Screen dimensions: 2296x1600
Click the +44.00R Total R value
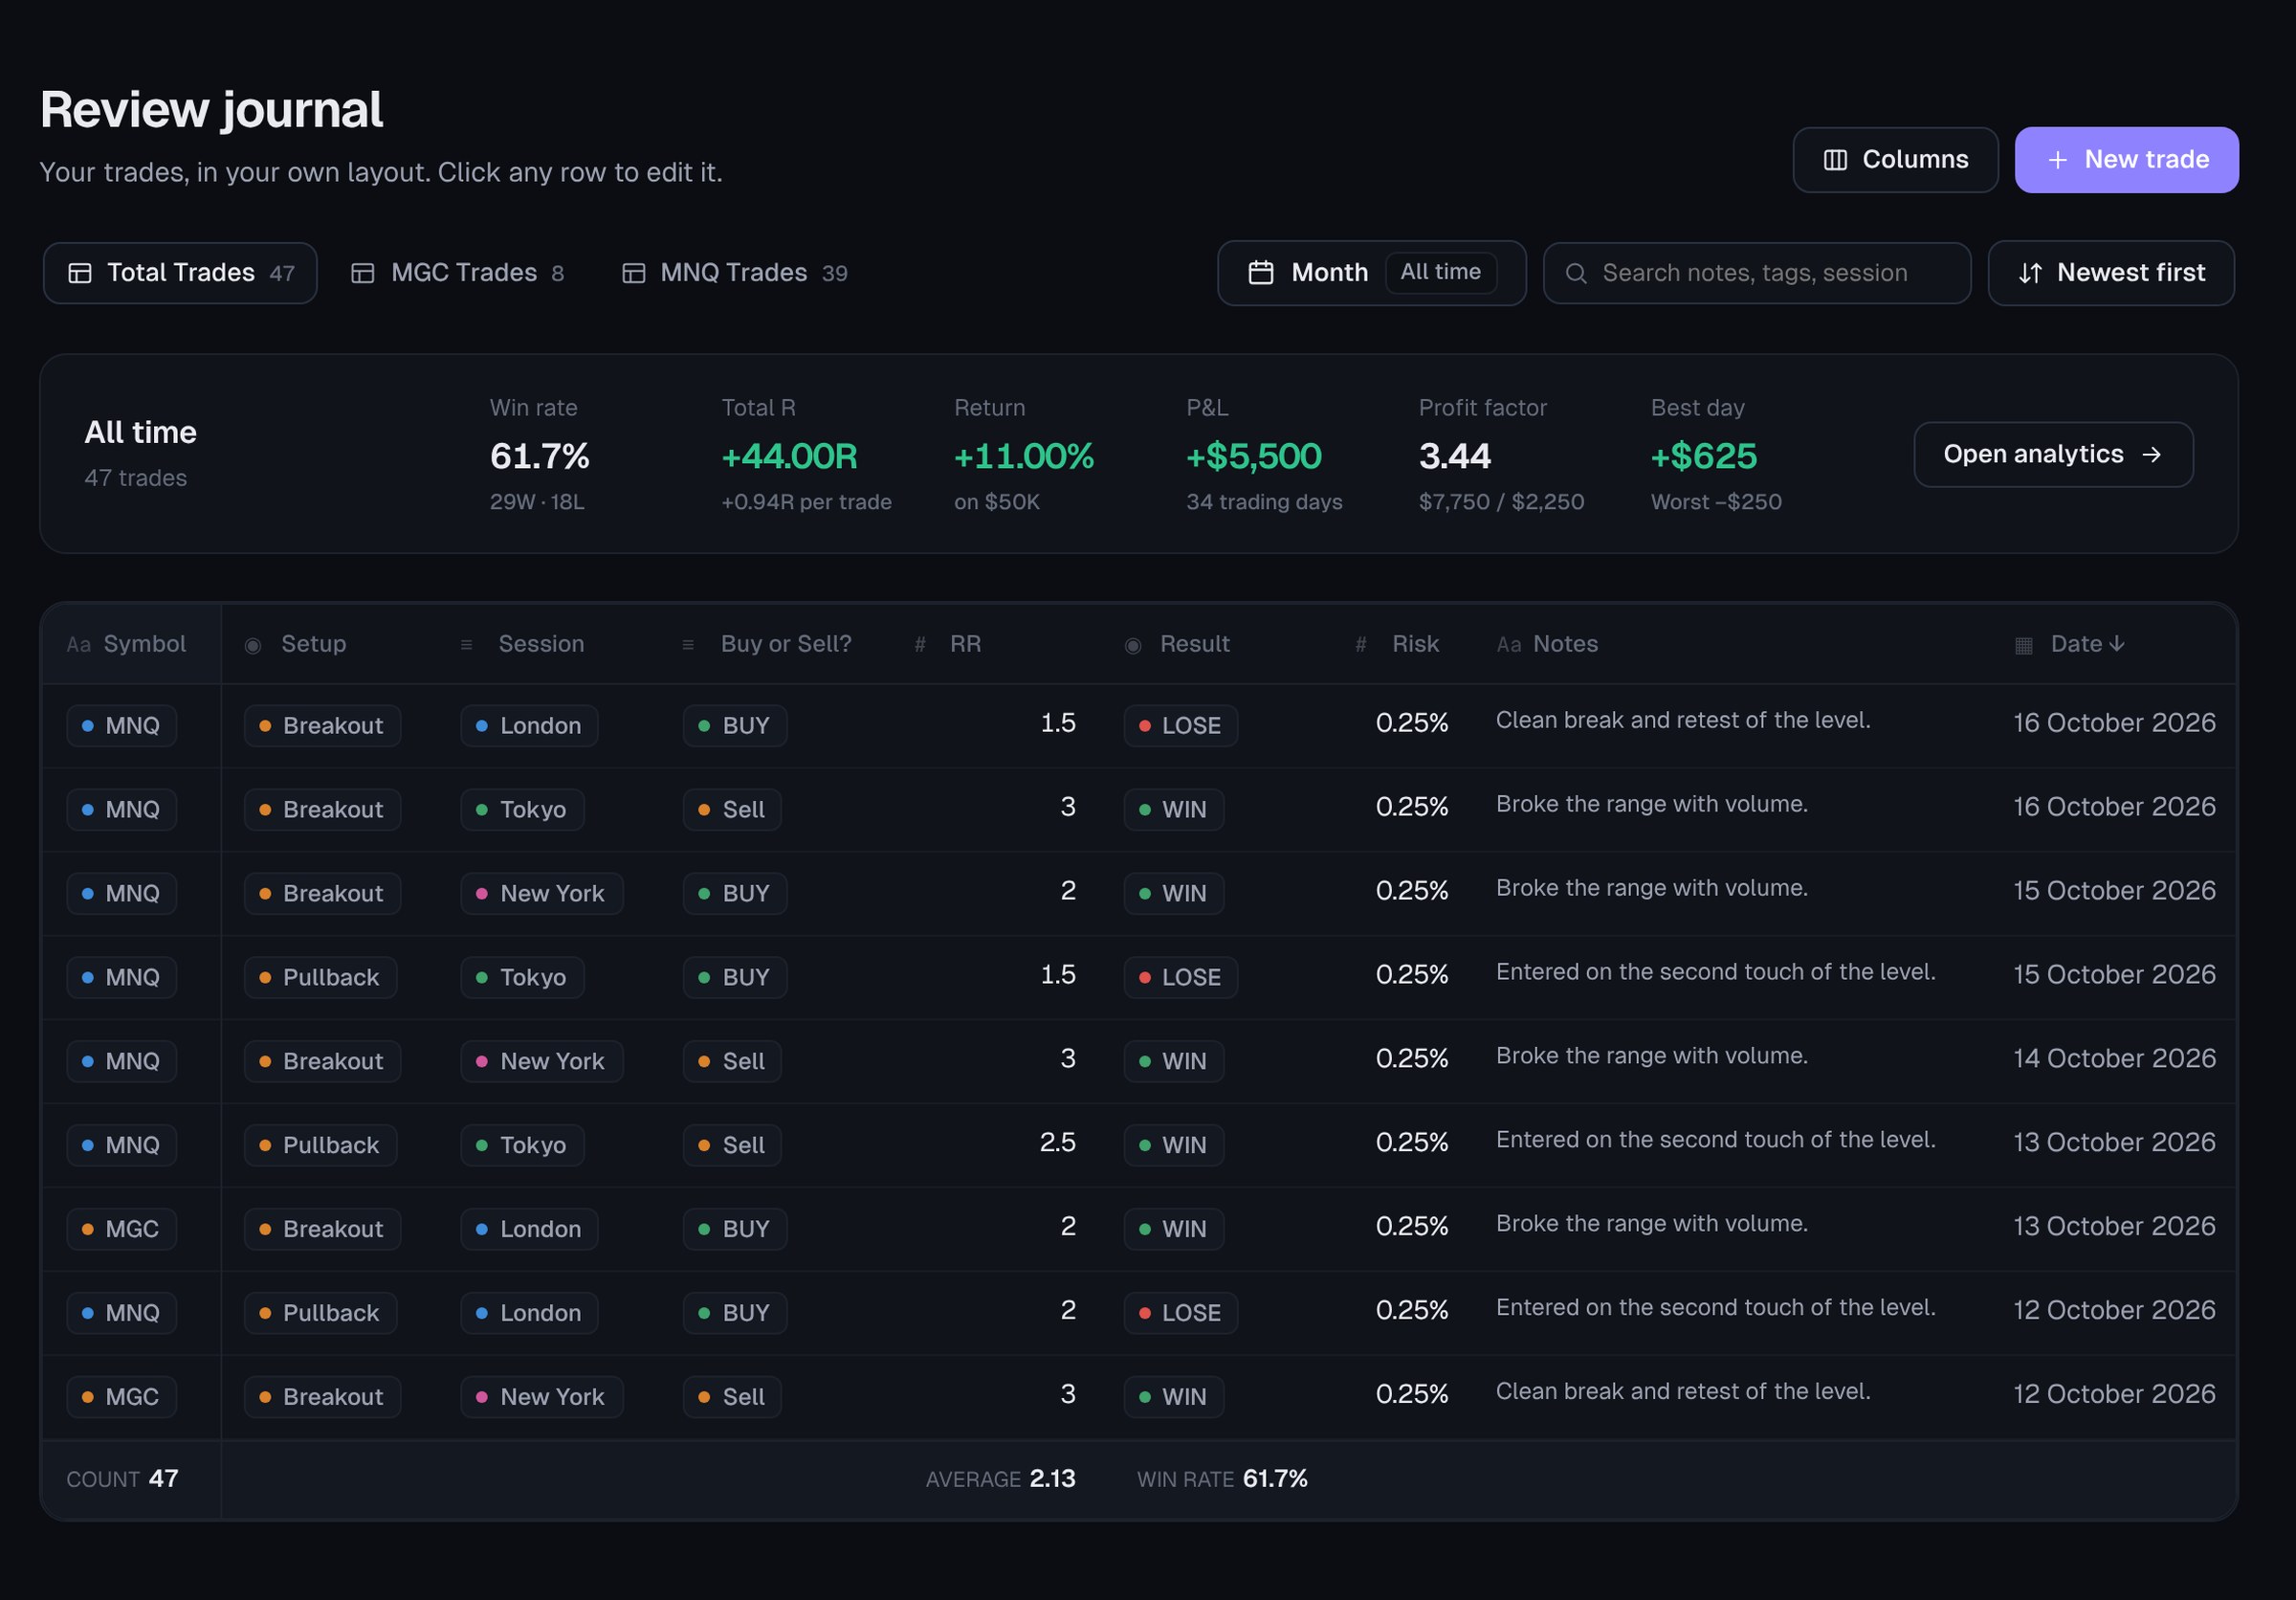789,456
